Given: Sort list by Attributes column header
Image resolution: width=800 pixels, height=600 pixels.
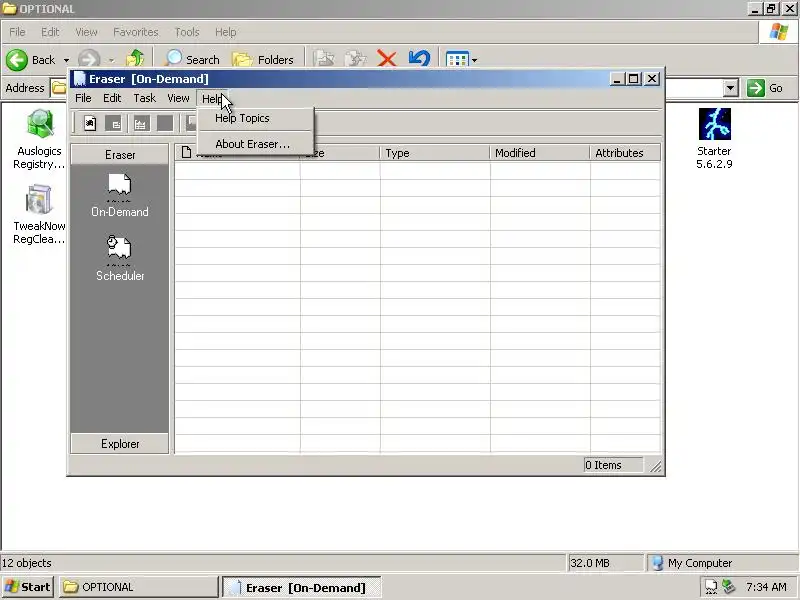Looking at the screenshot, I should pyautogui.click(x=625, y=153).
